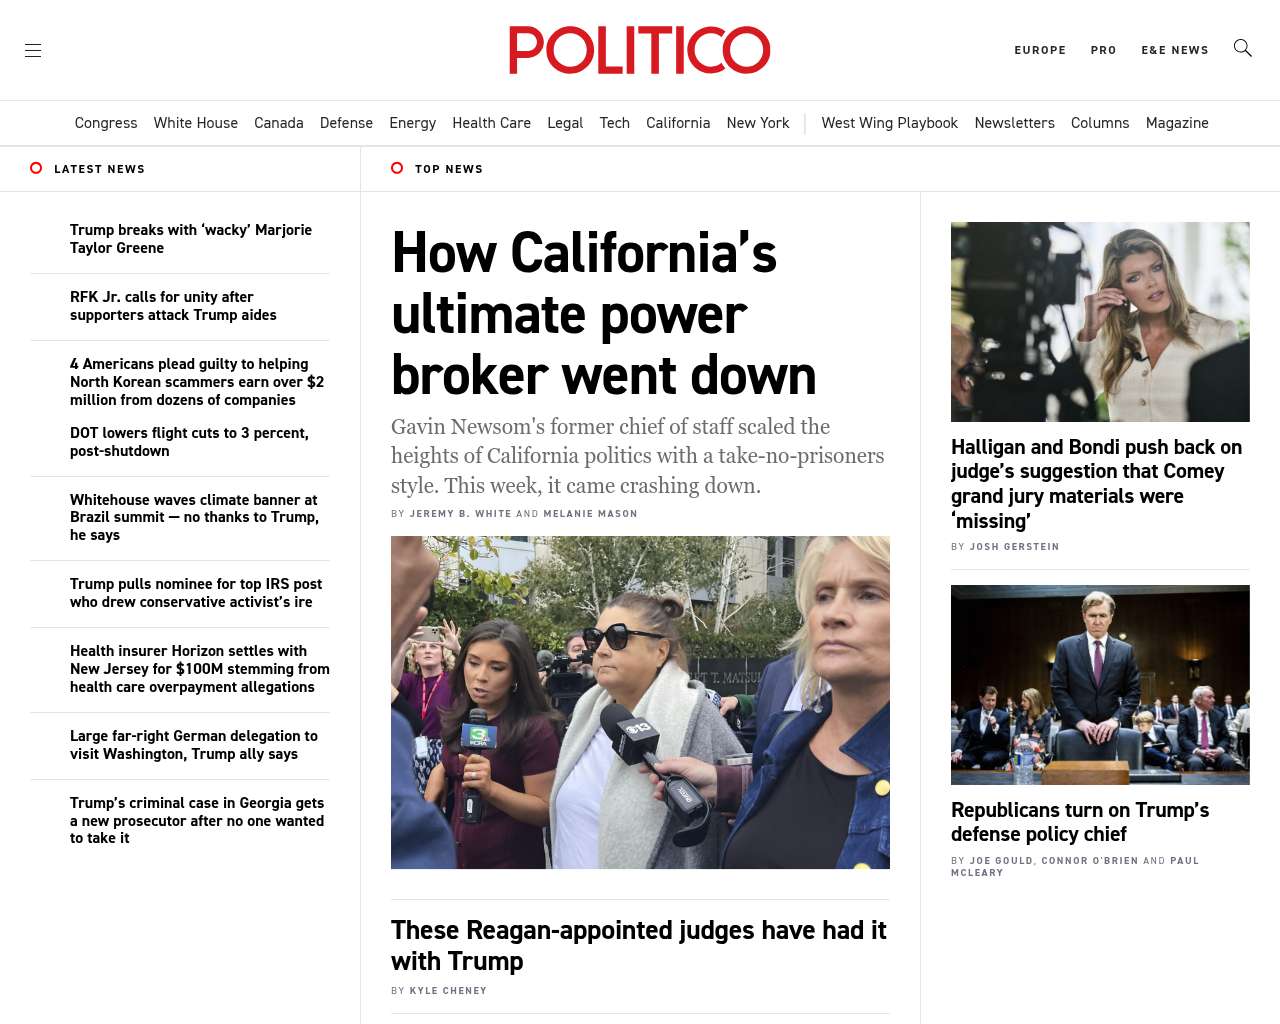Open the Senate hearing photo thumbnail

pyautogui.click(x=1100, y=685)
